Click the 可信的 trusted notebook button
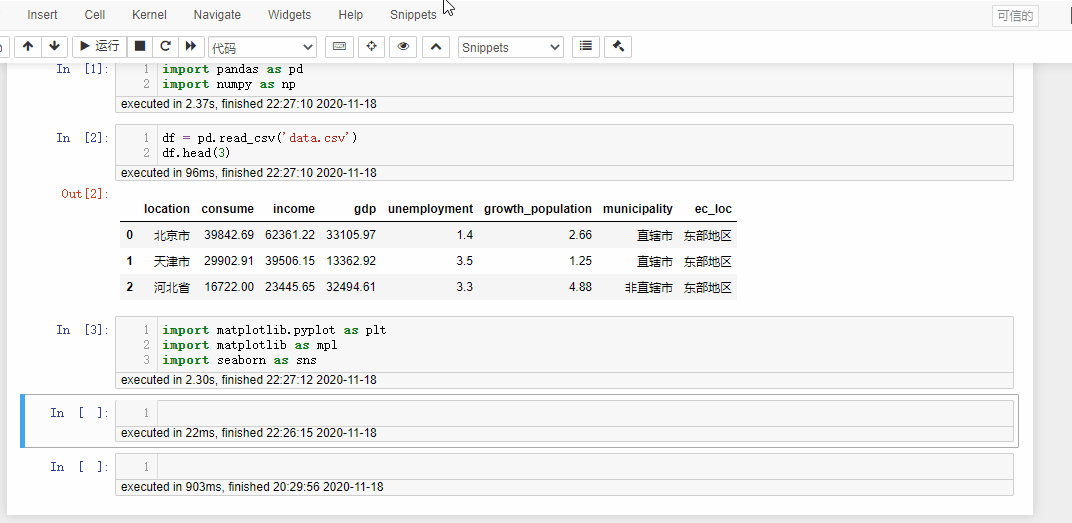The height and width of the screenshot is (523, 1072). [1014, 16]
